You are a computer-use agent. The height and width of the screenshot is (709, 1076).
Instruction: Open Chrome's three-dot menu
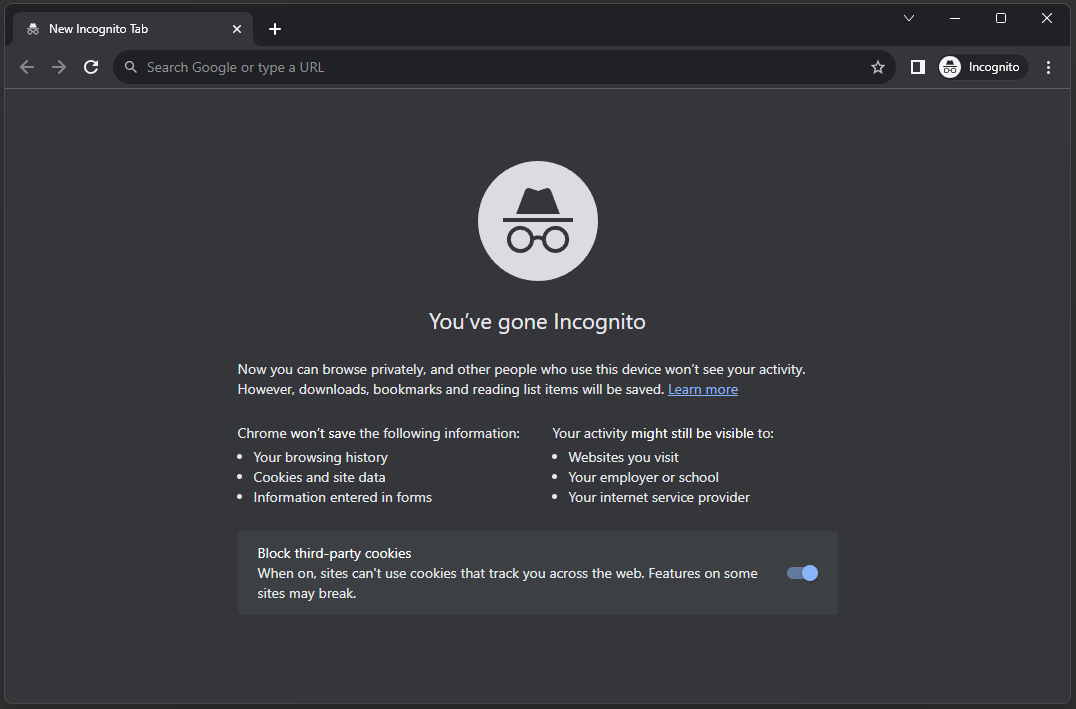(x=1048, y=67)
